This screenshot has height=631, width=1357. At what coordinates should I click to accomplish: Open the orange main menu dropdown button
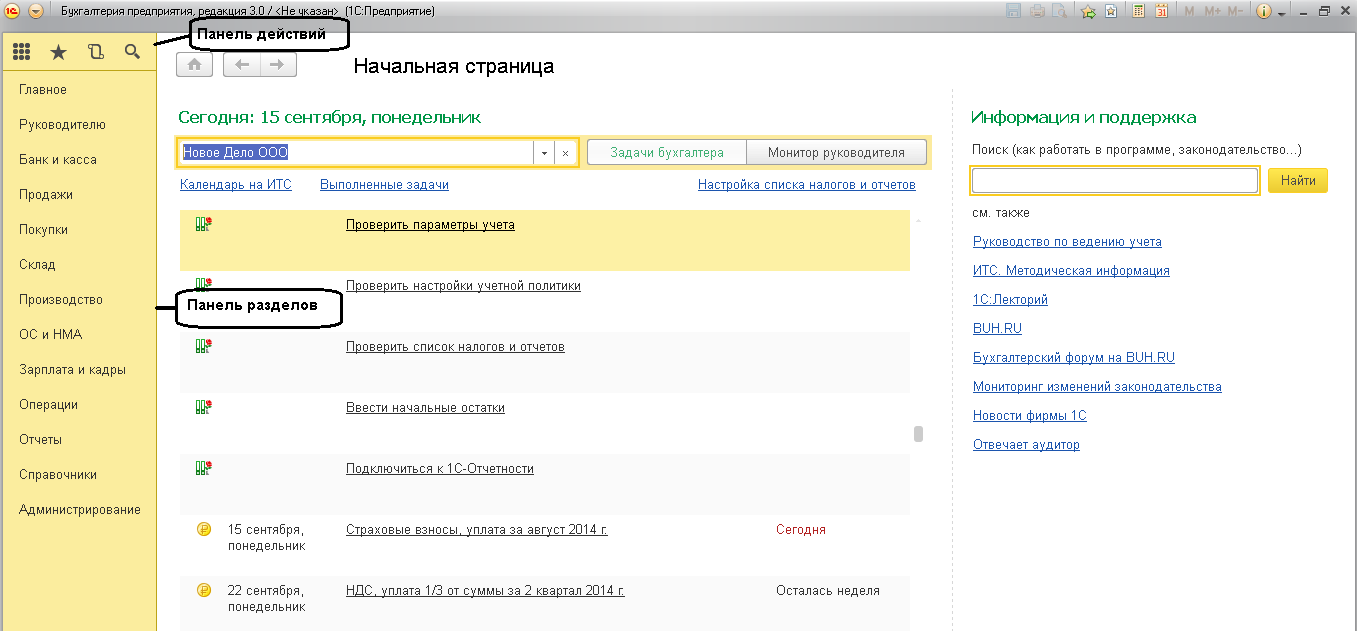point(36,11)
